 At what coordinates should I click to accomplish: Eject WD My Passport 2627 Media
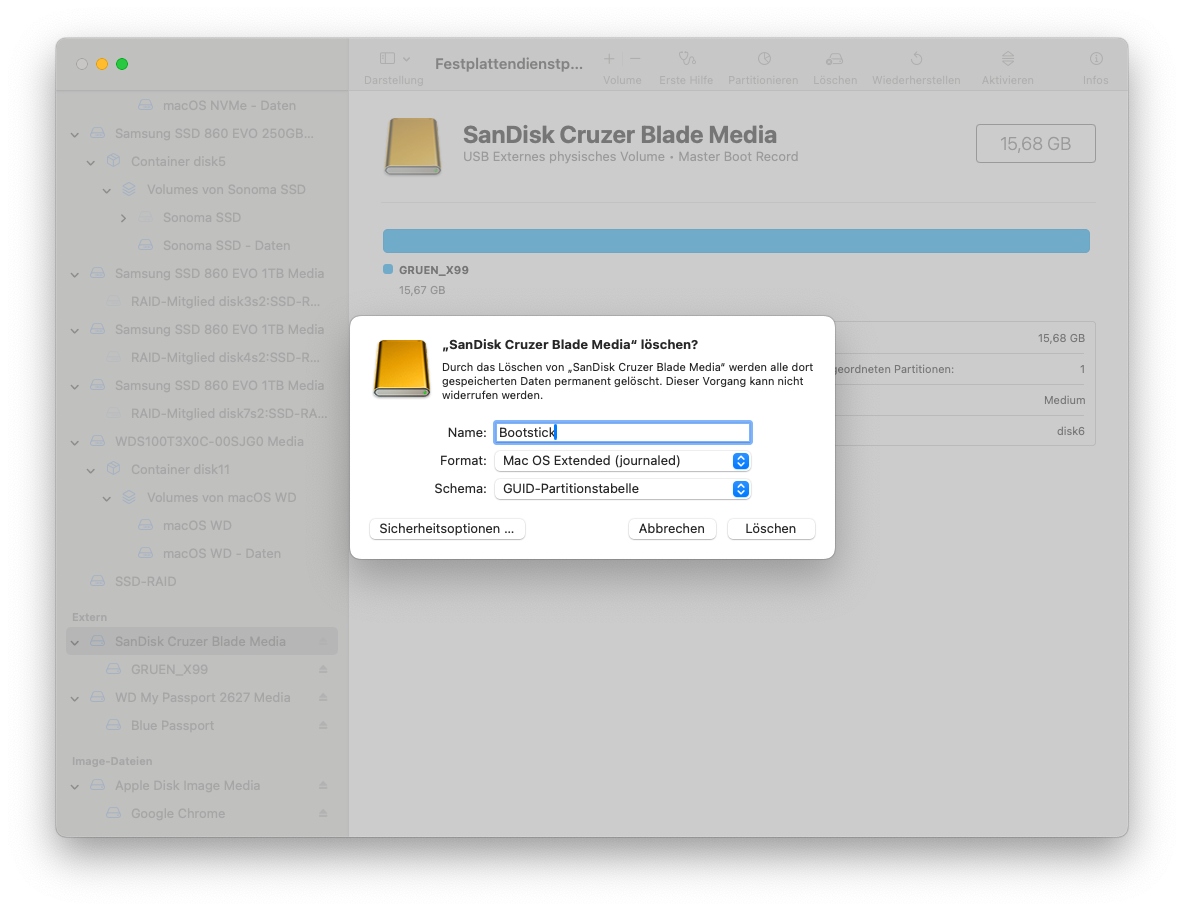[x=323, y=697]
